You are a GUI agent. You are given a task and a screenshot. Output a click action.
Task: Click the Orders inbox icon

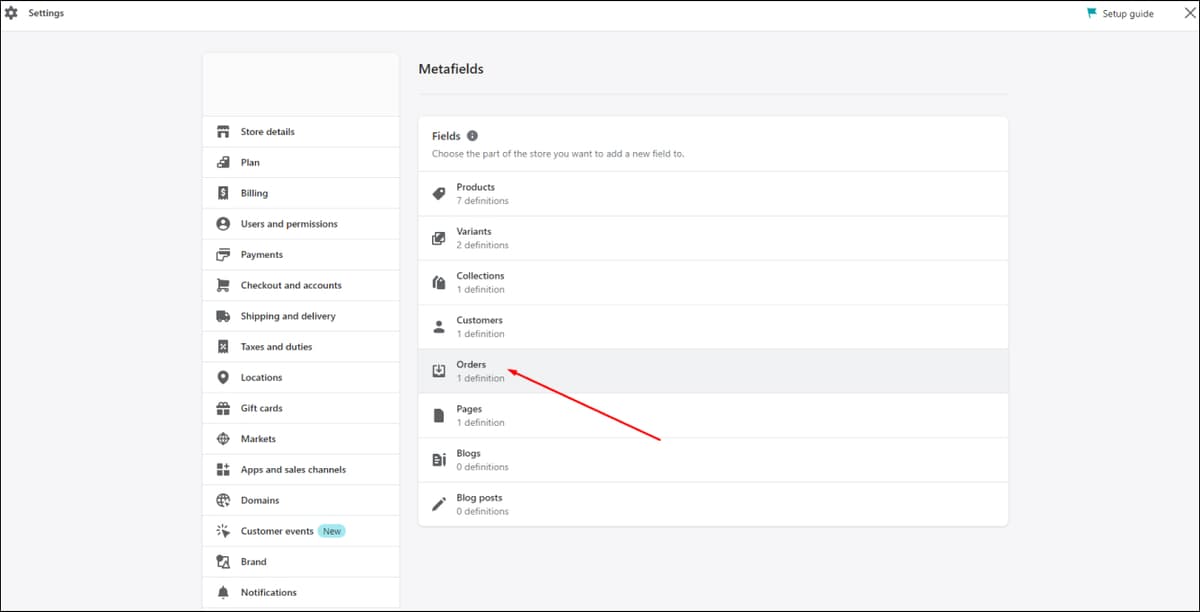tap(438, 371)
